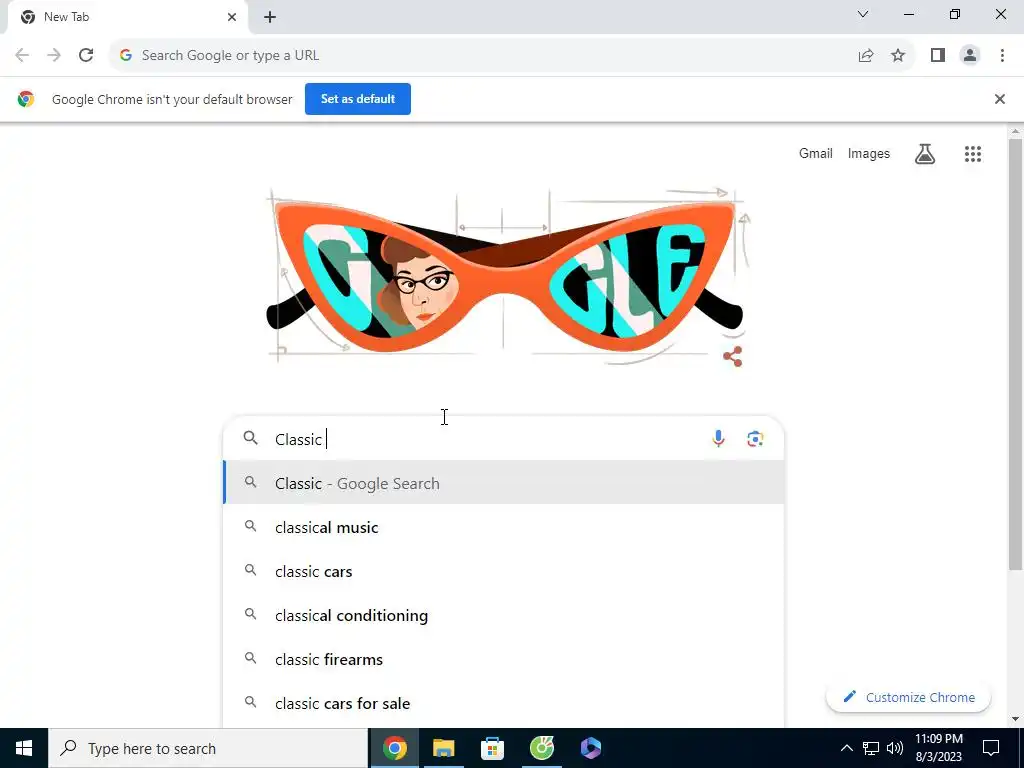Dismiss the default browser notification bar
This screenshot has height=768, width=1024.
[999, 99]
